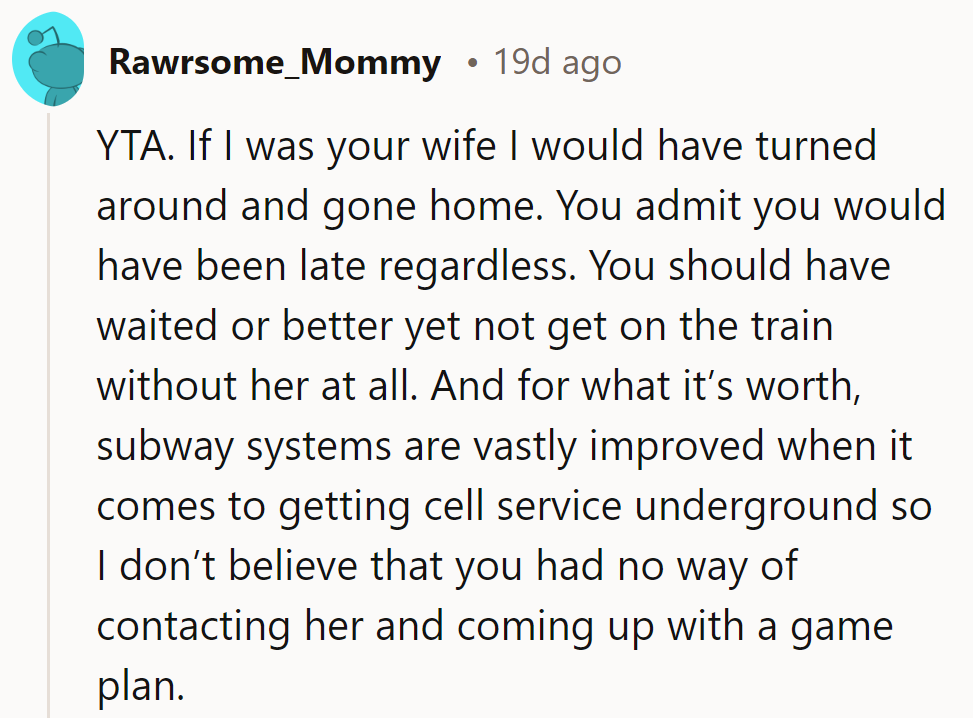The image size is (973, 718).
Task: Click the word YTA in the comment
Action: pos(135,148)
